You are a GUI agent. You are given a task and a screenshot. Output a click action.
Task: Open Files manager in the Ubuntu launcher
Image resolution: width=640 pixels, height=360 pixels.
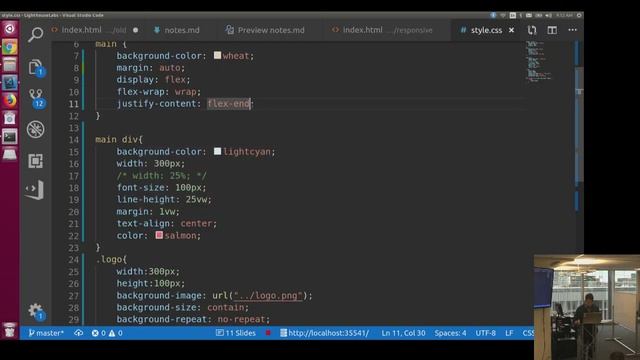tap(9, 64)
